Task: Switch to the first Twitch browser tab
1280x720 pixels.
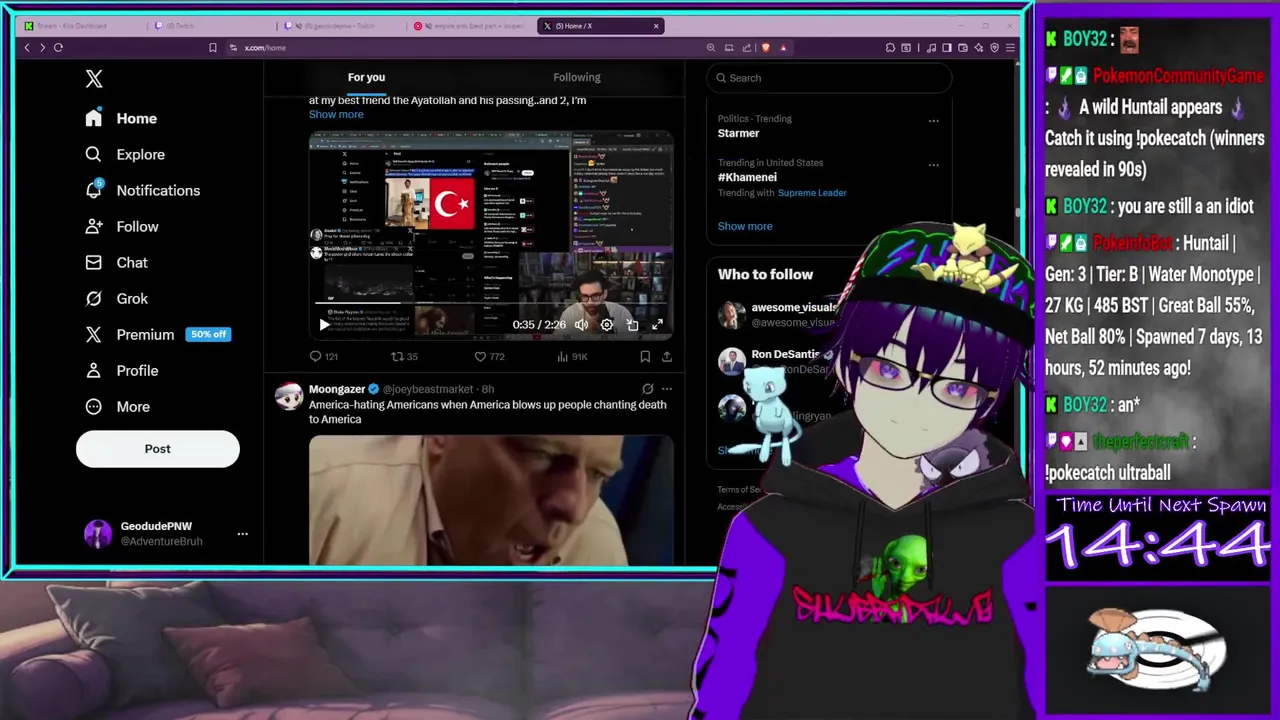Action: pyautogui.click(x=210, y=26)
